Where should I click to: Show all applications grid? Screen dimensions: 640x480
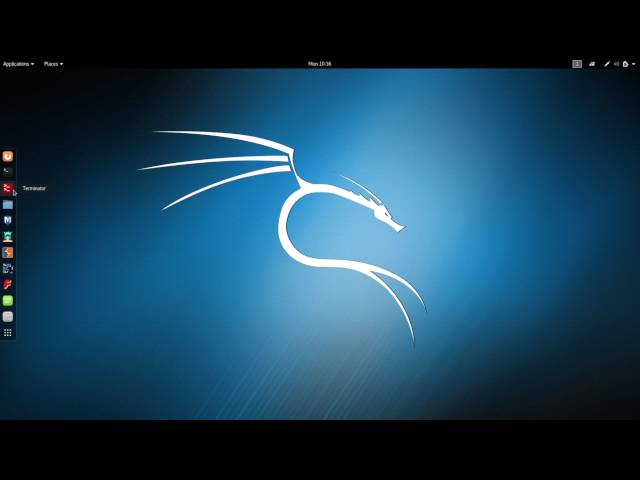8,333
